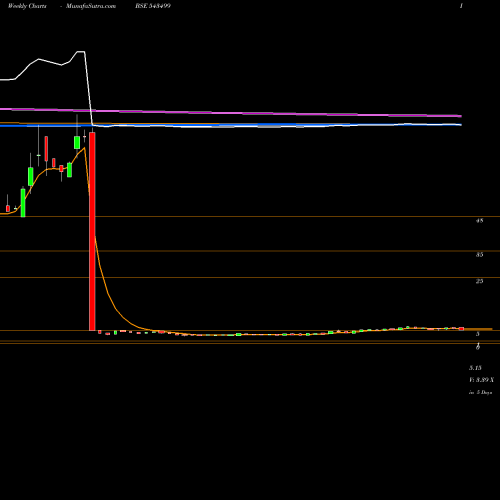Click the 'Weekly Charts' title text
This screenshot has height=500, width=500.
(27, 6)
